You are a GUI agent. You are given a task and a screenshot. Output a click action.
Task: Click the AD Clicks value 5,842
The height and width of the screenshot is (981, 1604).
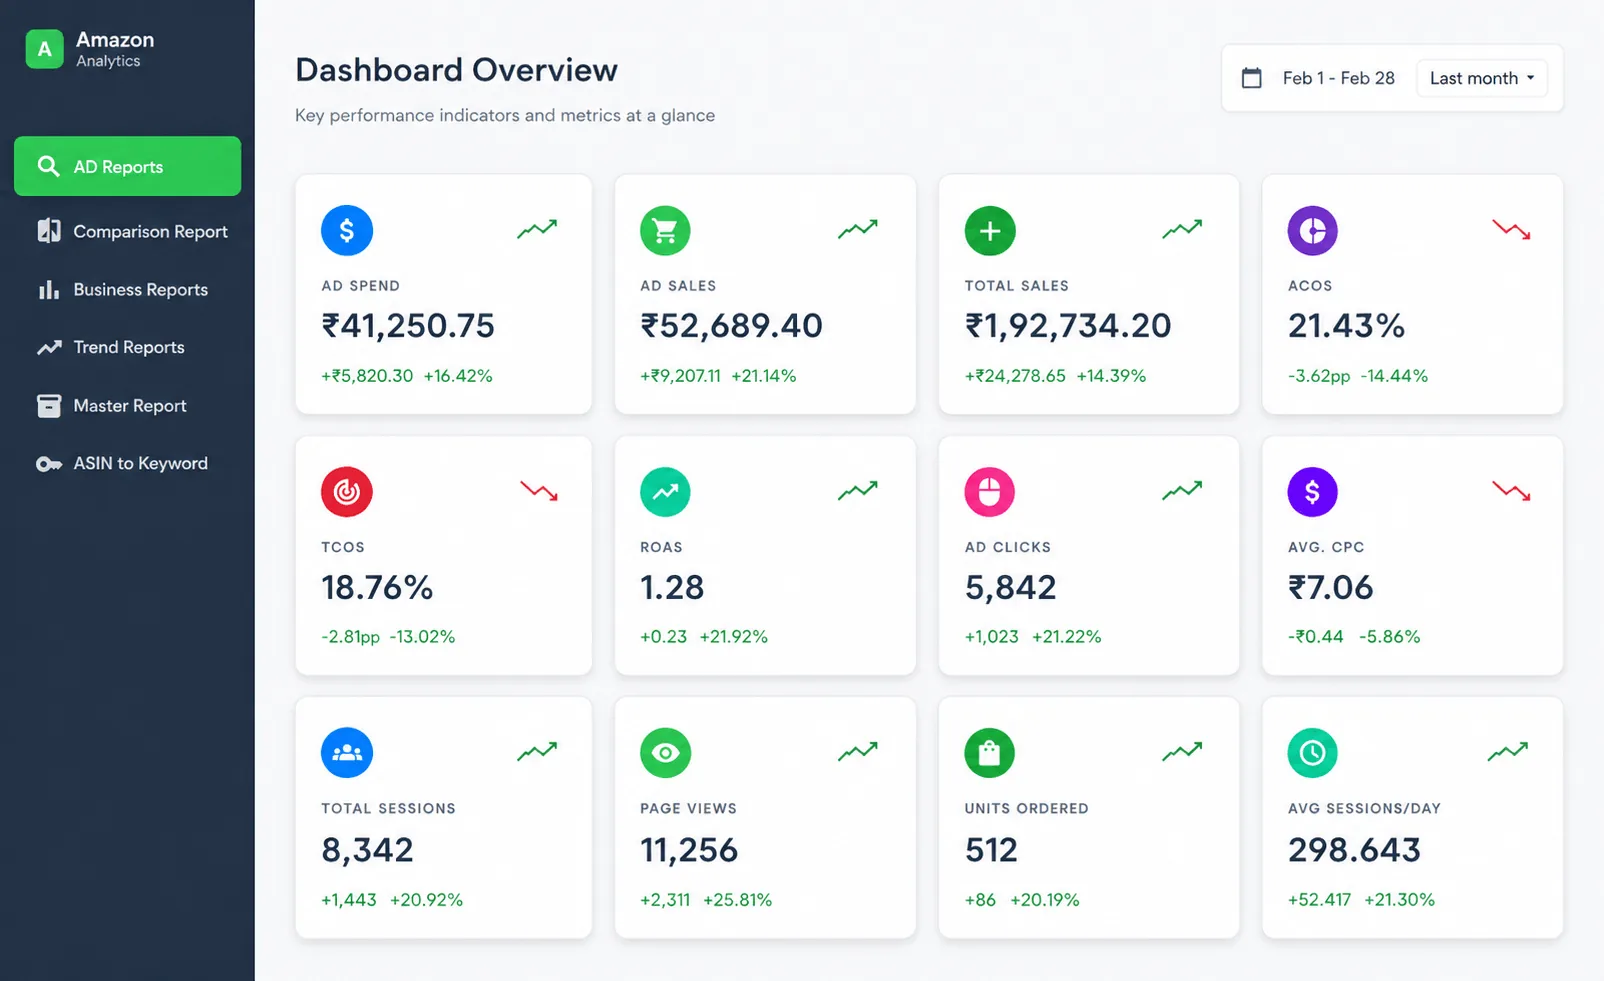click(x=1010, y=588)
